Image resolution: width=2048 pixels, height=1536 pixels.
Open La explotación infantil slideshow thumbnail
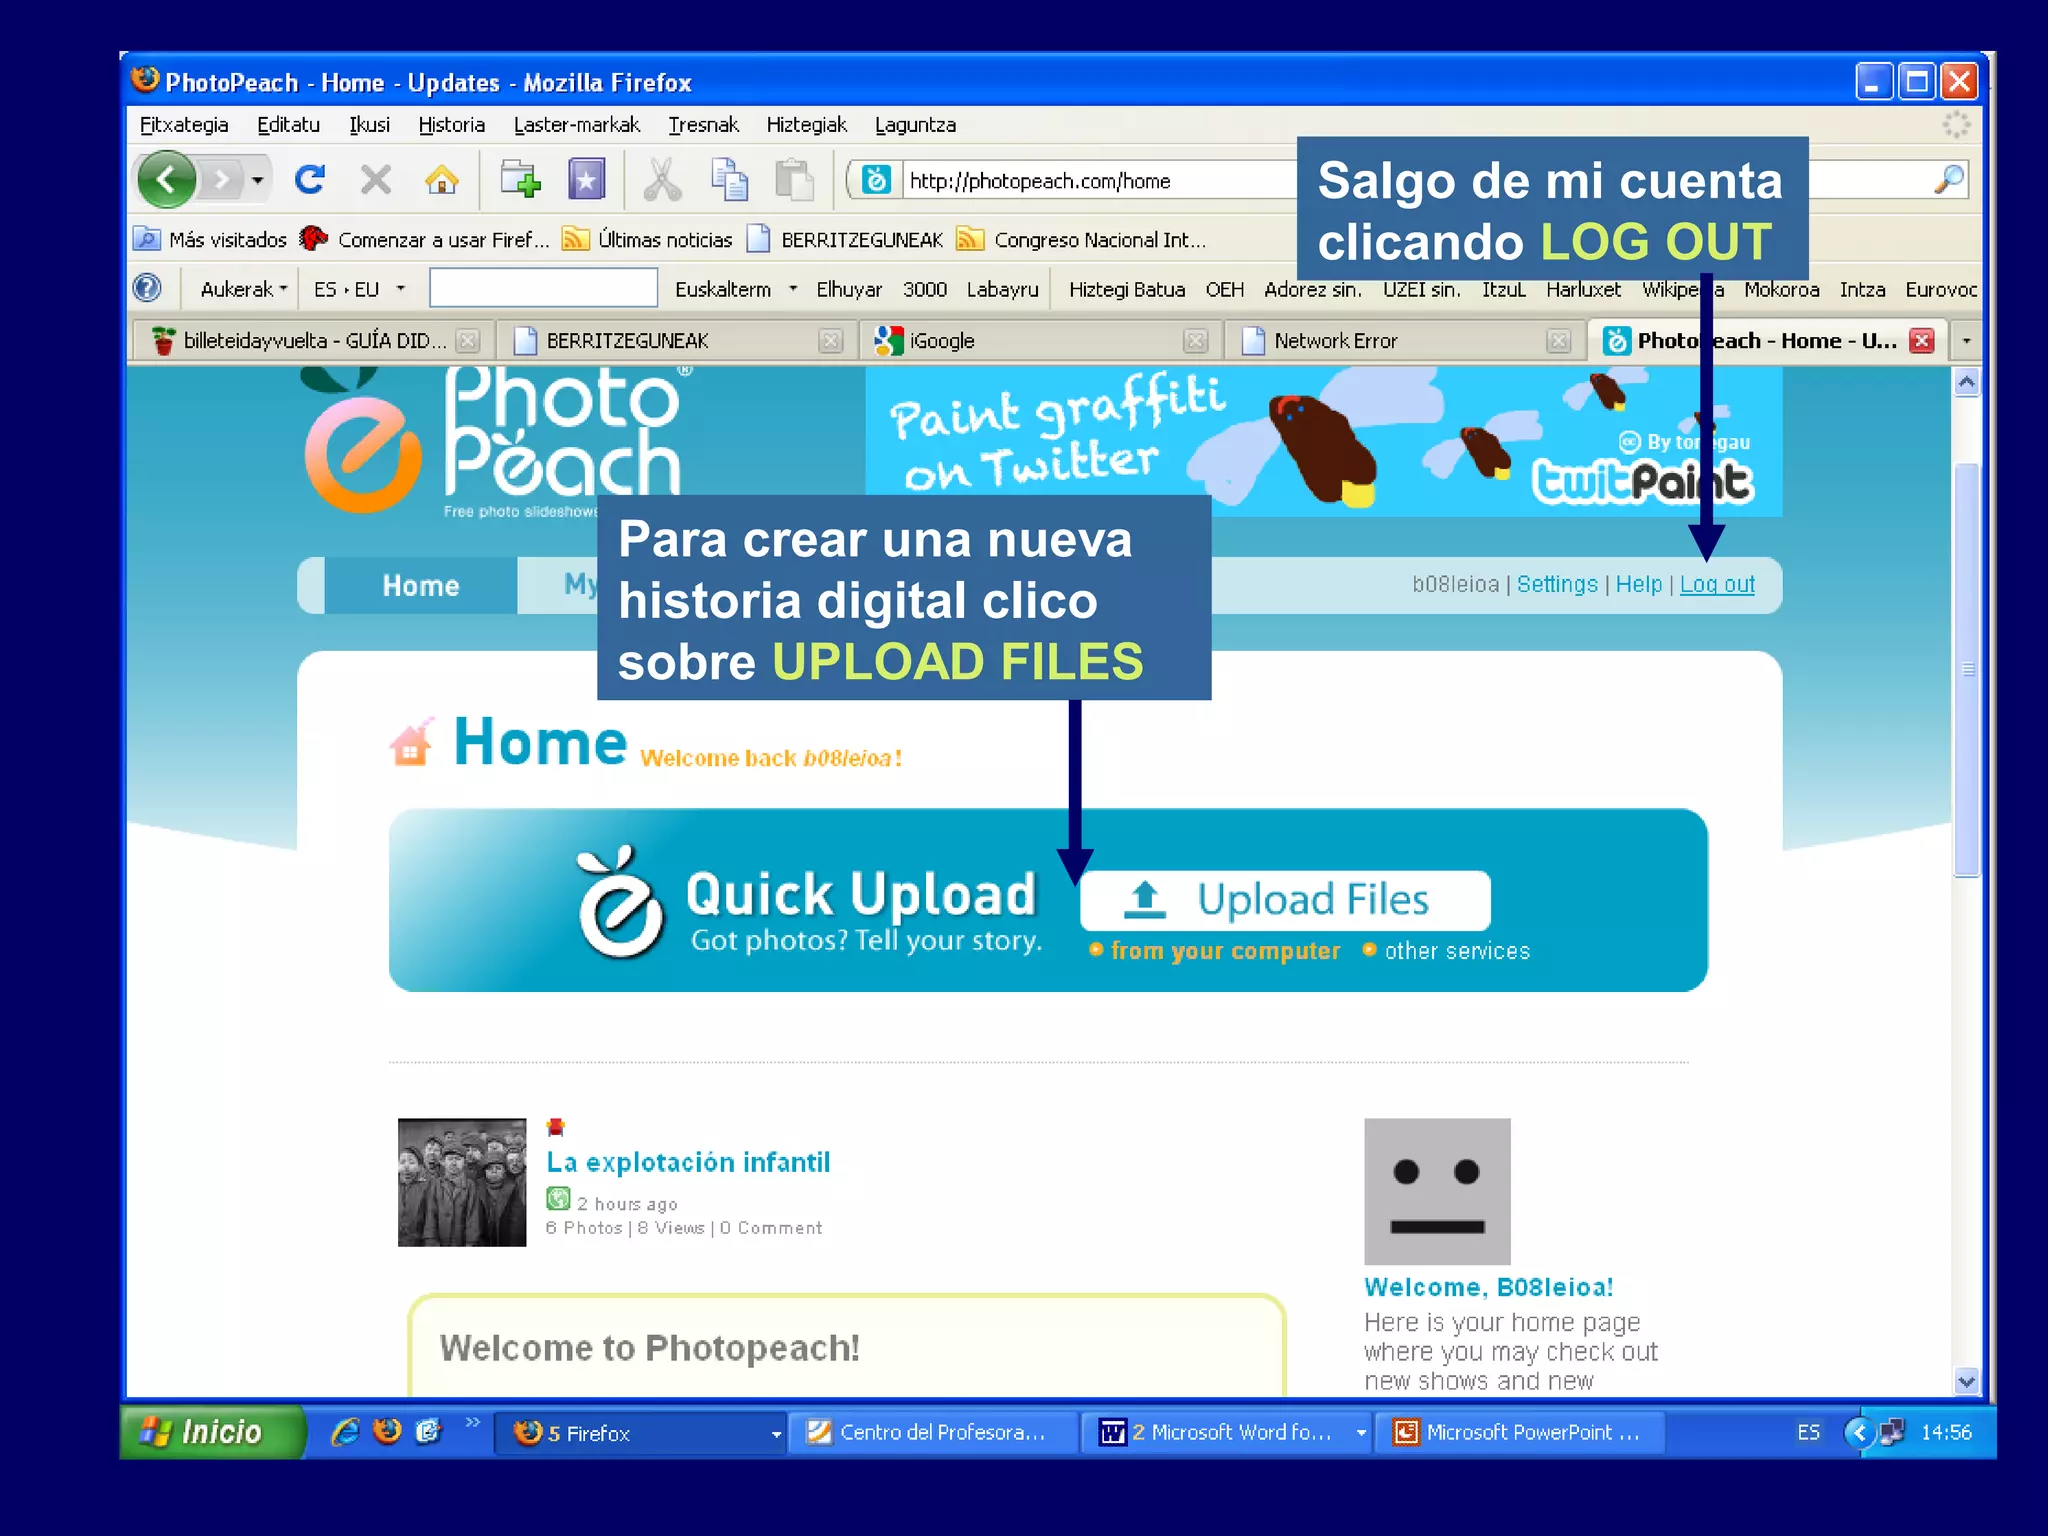point(462,1182)
